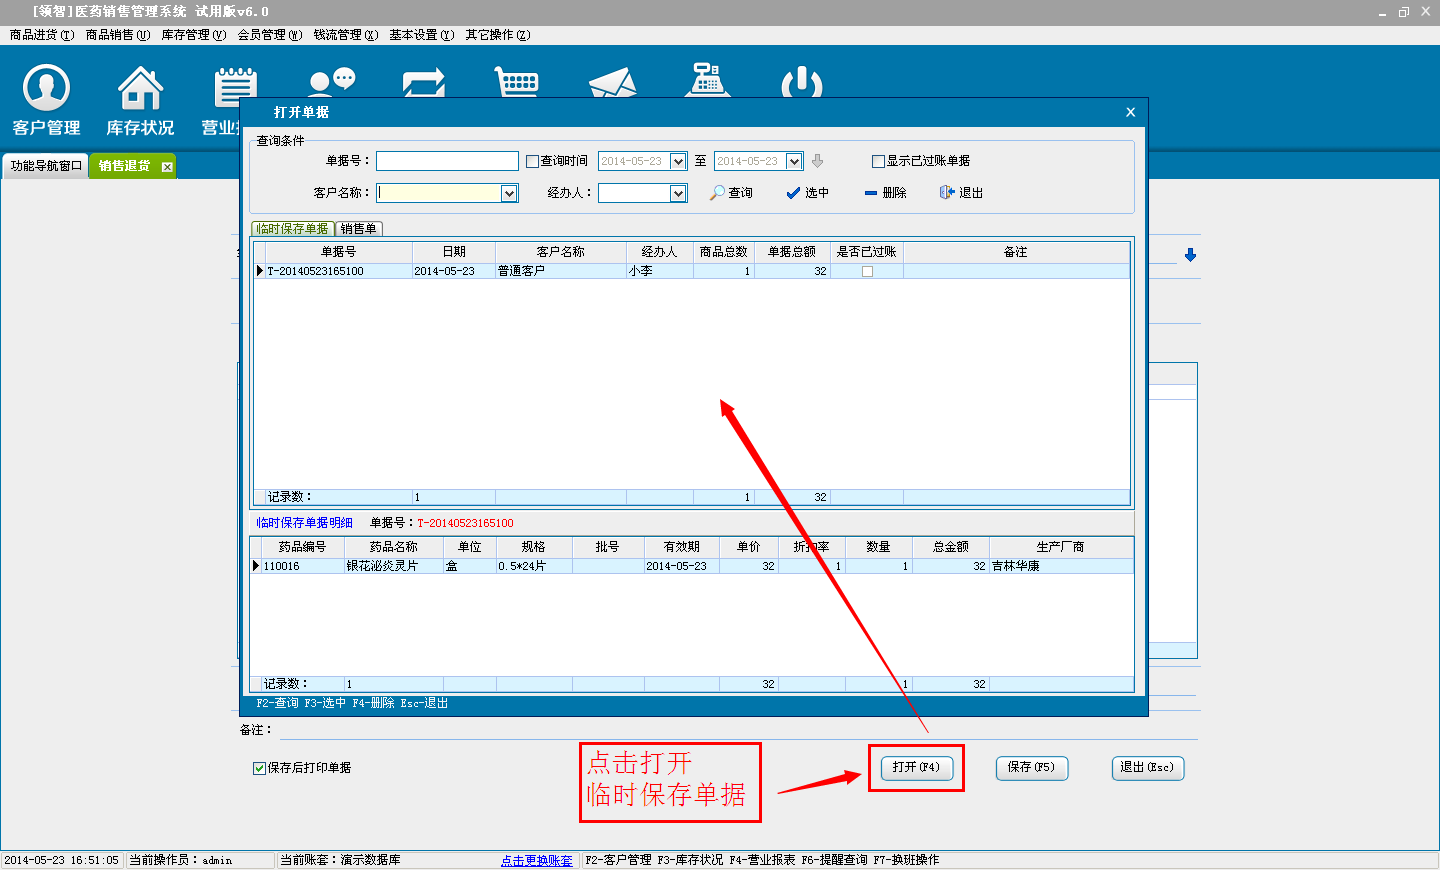The image size is (1440, 870).
Task: Click the 退出 exit door icon
Action: click(947, 192)
